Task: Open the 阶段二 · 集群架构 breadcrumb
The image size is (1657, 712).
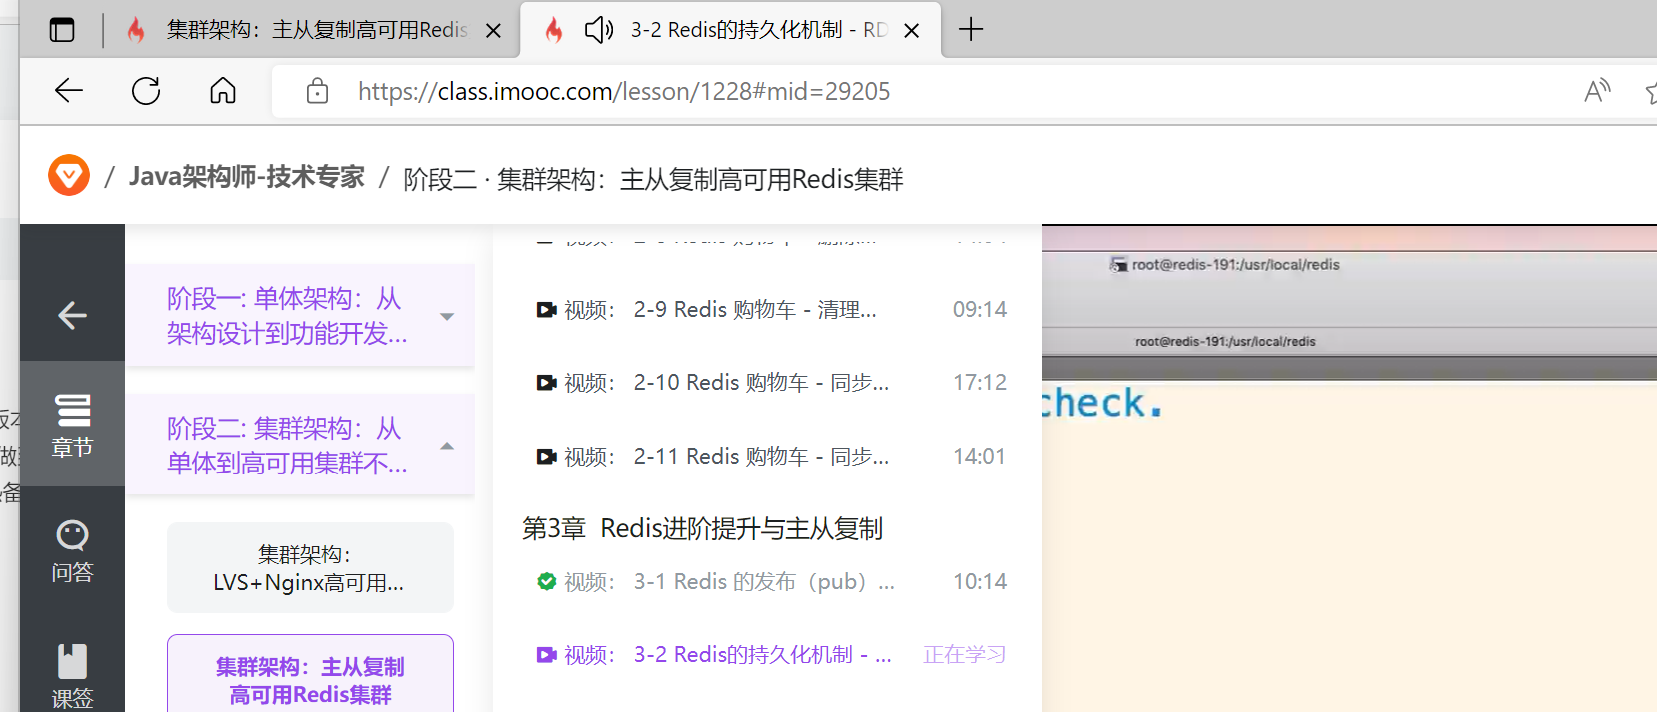Action: click(653, 179)
